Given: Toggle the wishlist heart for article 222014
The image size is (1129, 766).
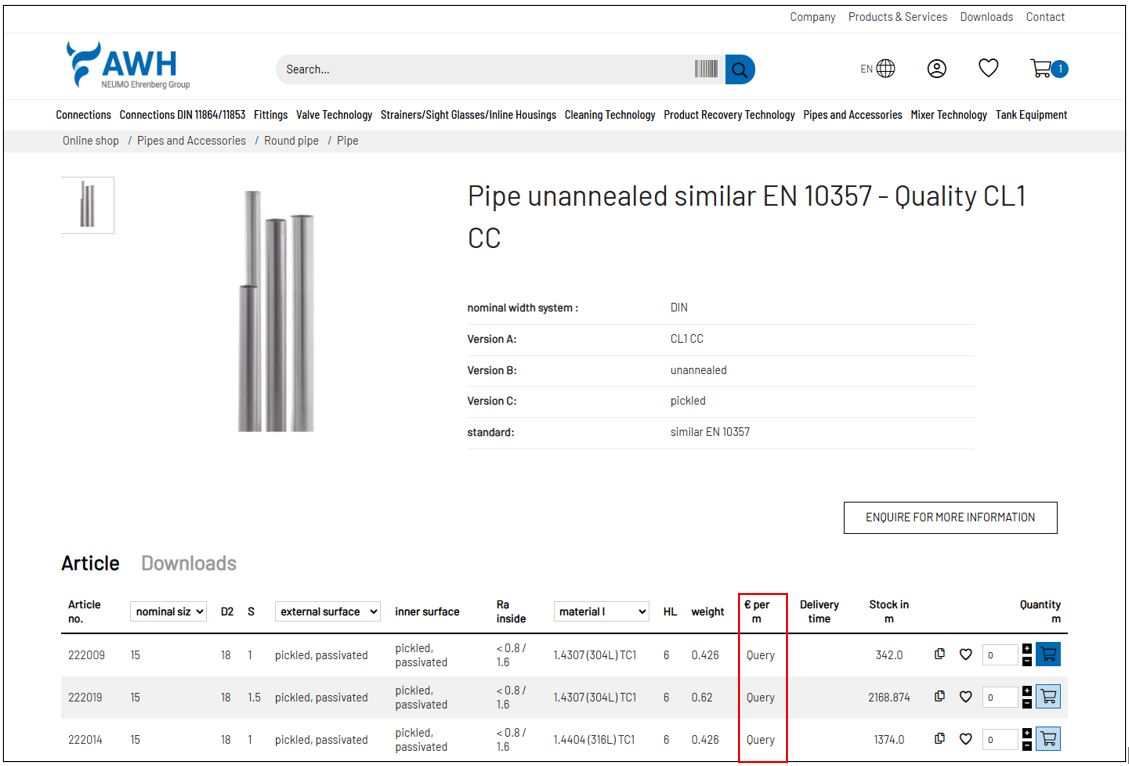Looking at the screenshot, I should (966, 740).
